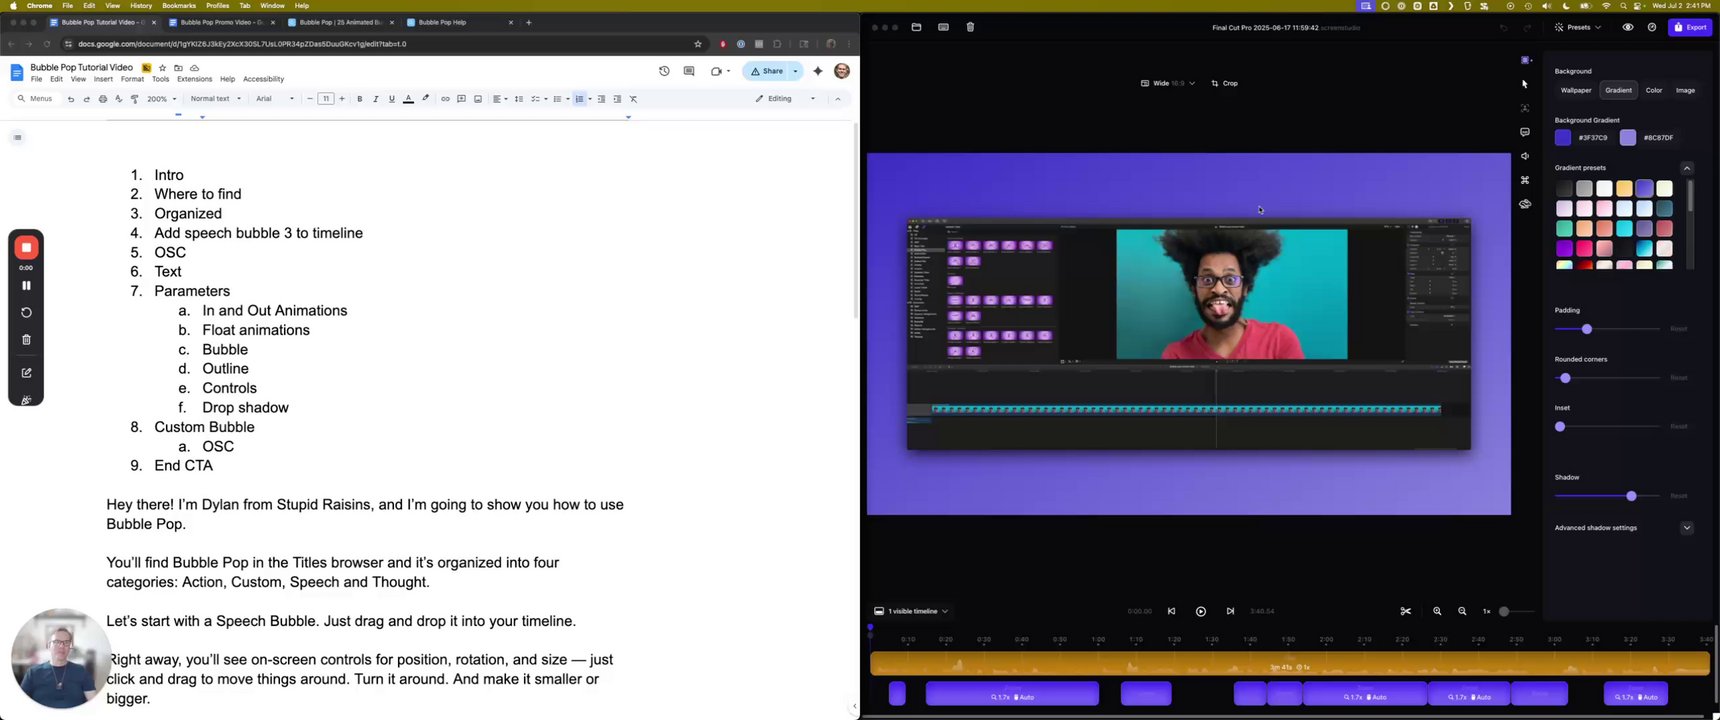Jump to the start of the timeline
This screenshot has width=1720, height=720.
click(x=1171, y=611)
